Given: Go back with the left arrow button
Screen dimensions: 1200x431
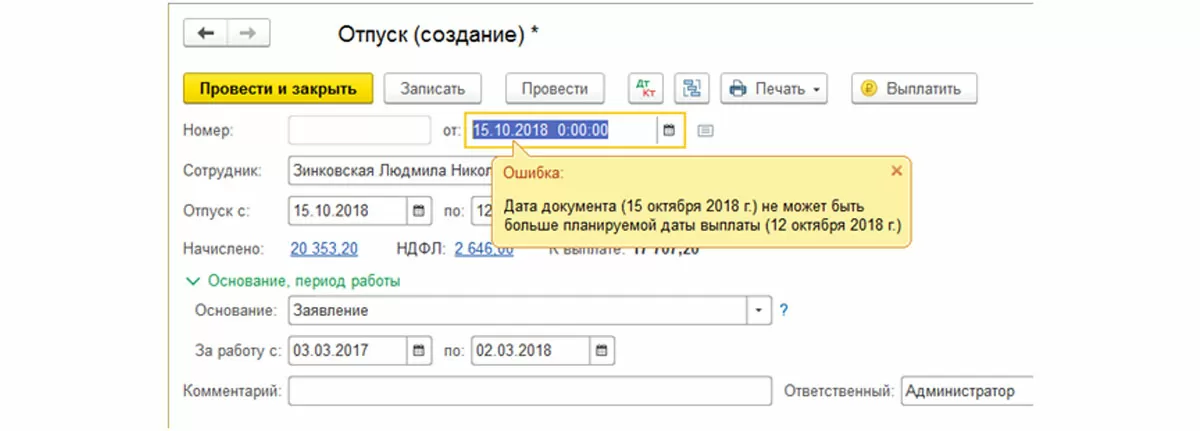Looking at the screenshot, I should (206, 33).
